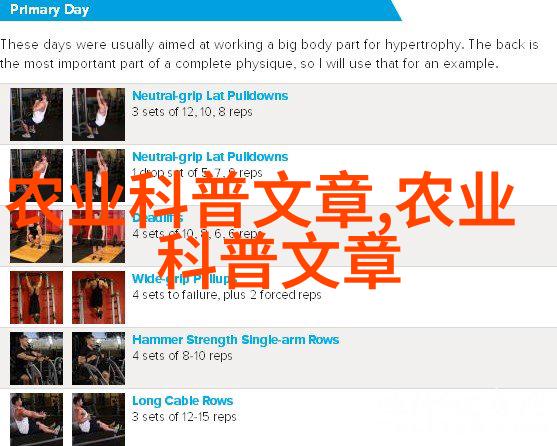Open first Deadlifts thumbnail with yellow platform
557x446 pixels.
click(x=37, y=236)
